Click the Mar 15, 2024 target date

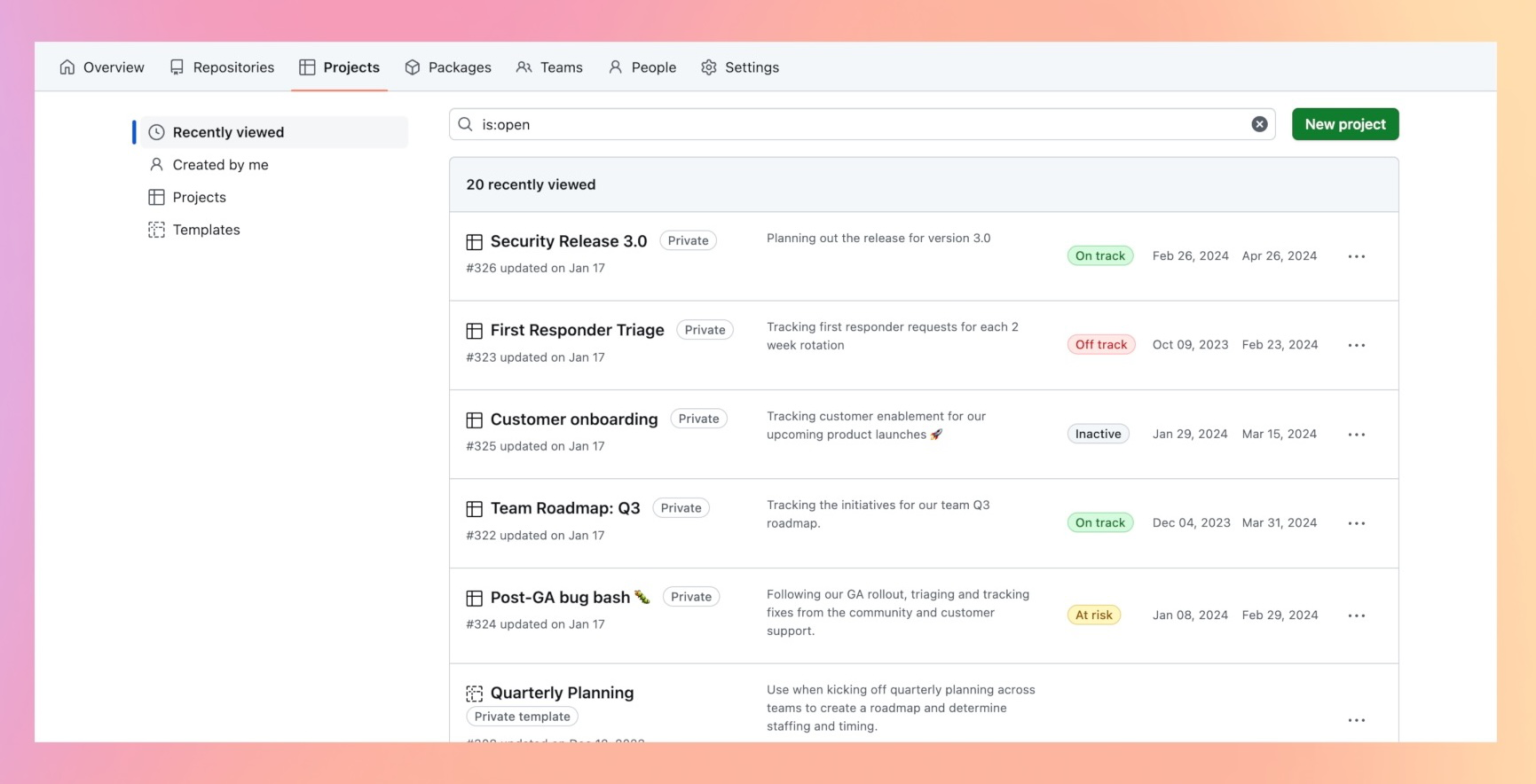pyautogui.click(x=1279, y=434)
